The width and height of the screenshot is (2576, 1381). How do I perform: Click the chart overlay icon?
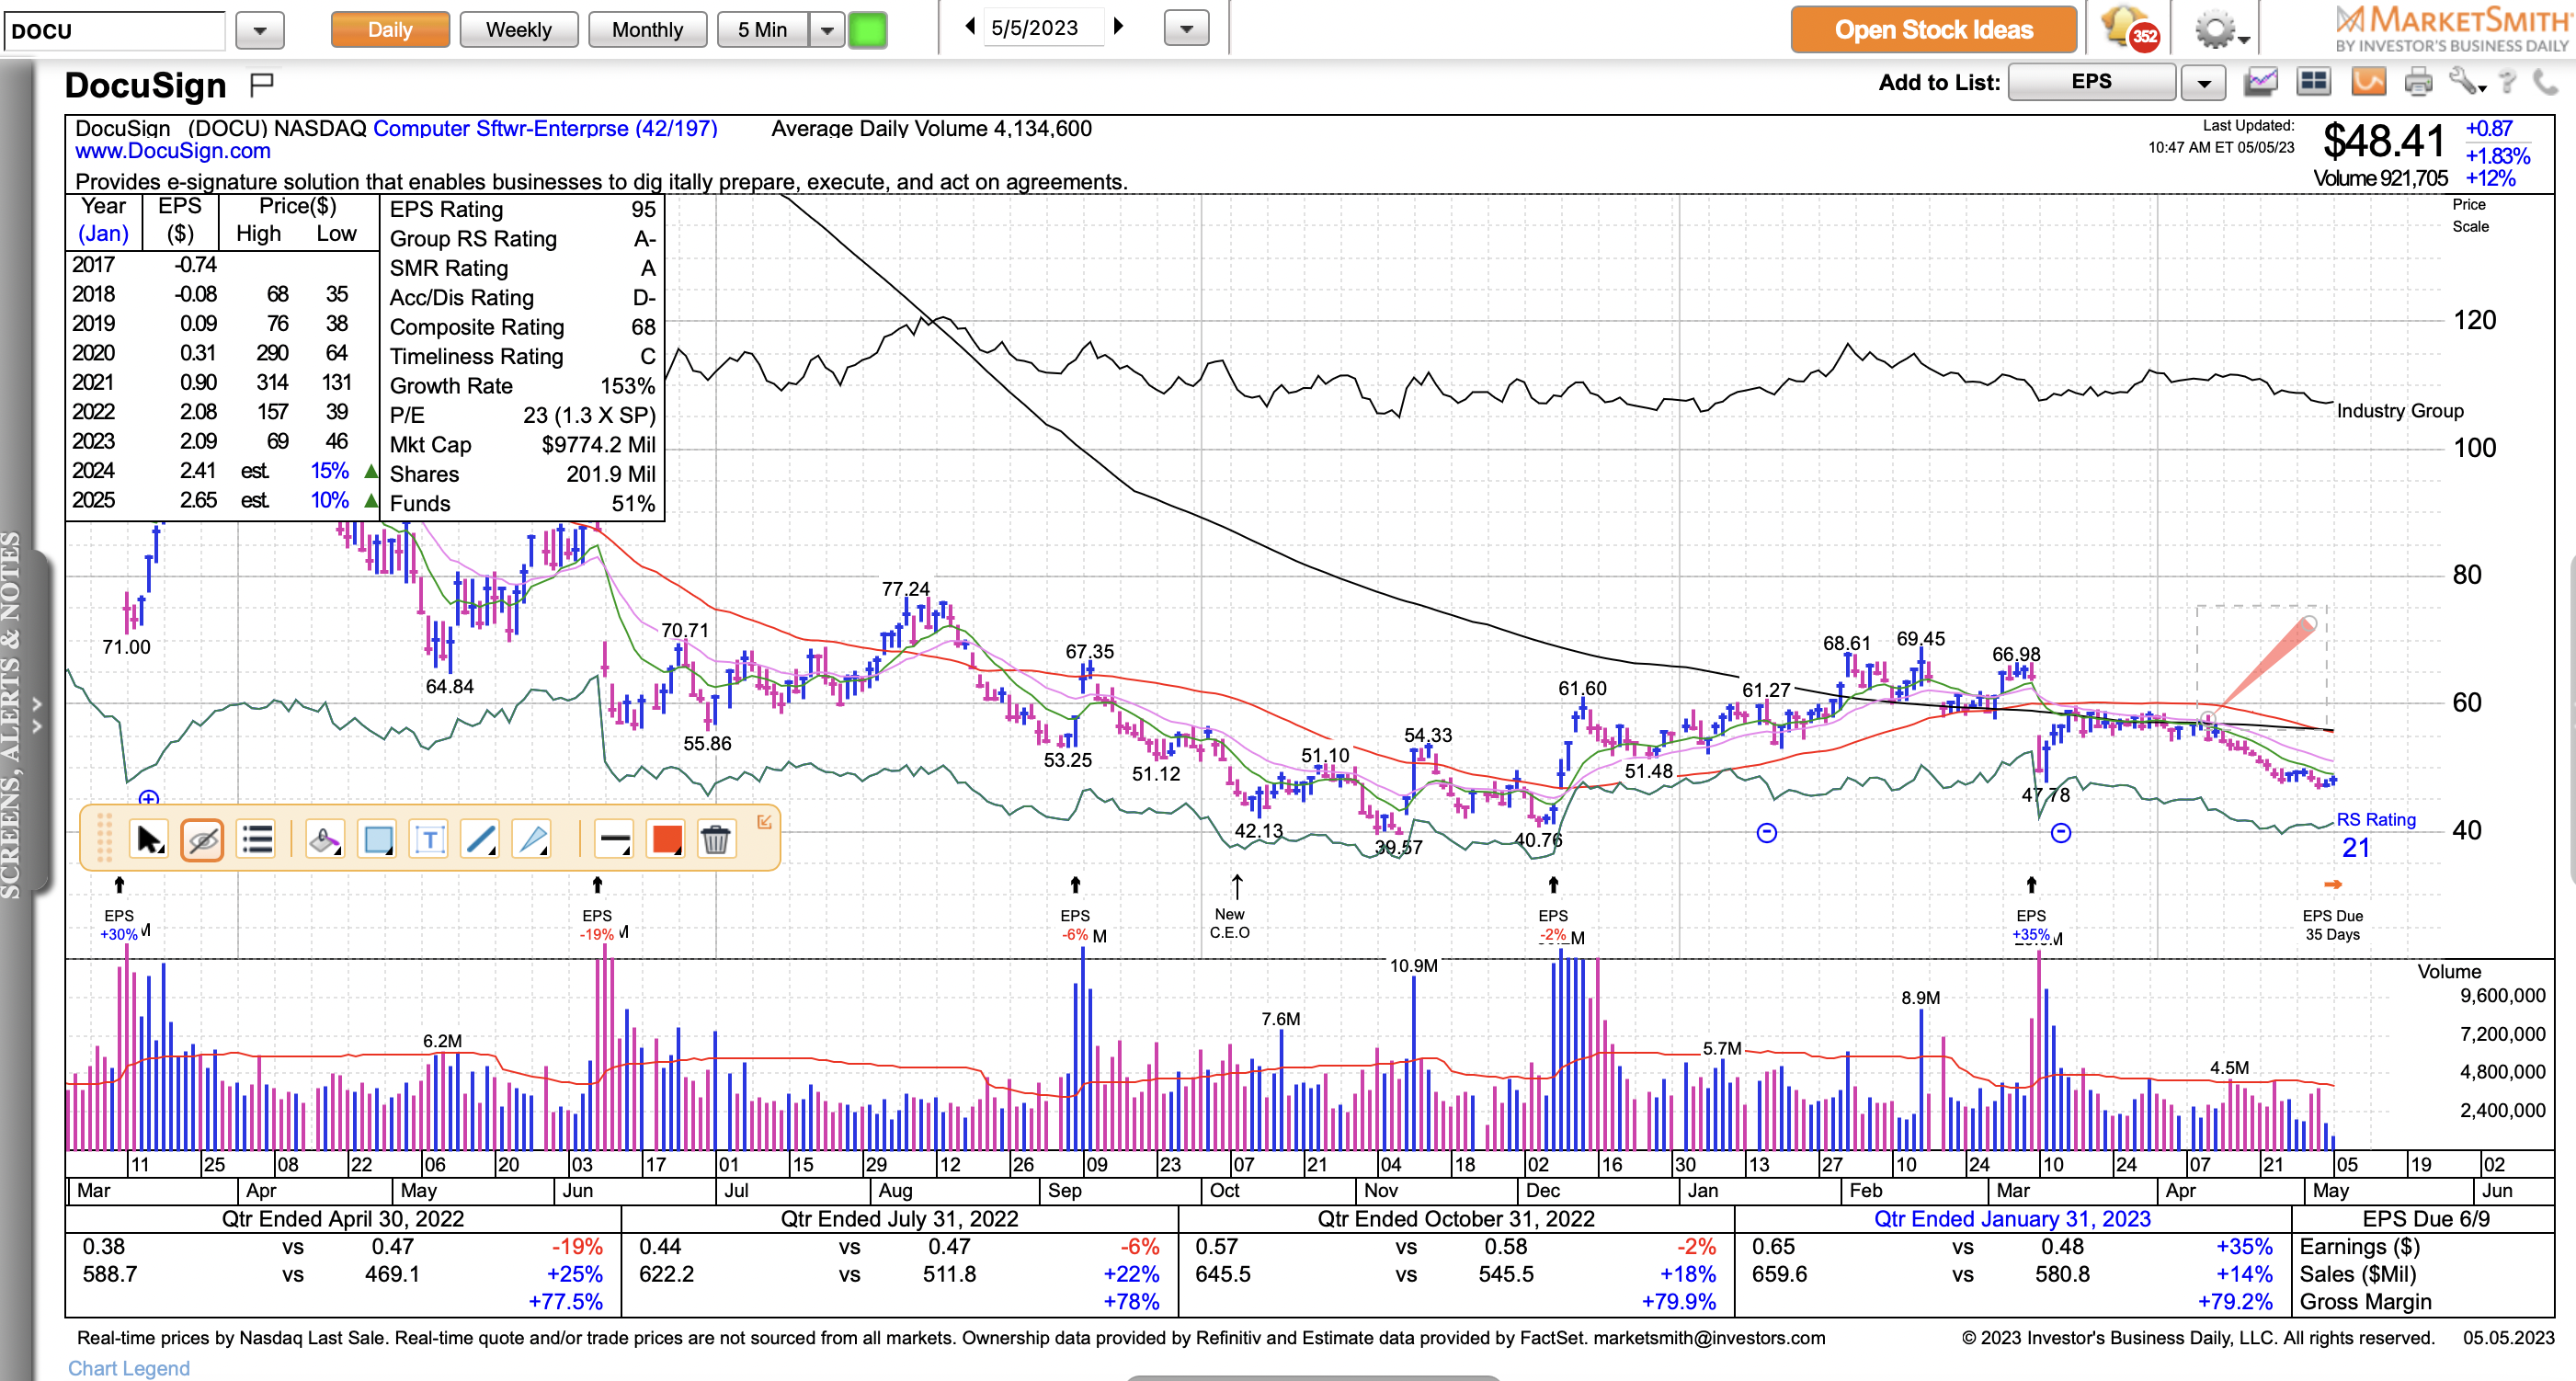pyautogui.click(x=2260, y=82)
